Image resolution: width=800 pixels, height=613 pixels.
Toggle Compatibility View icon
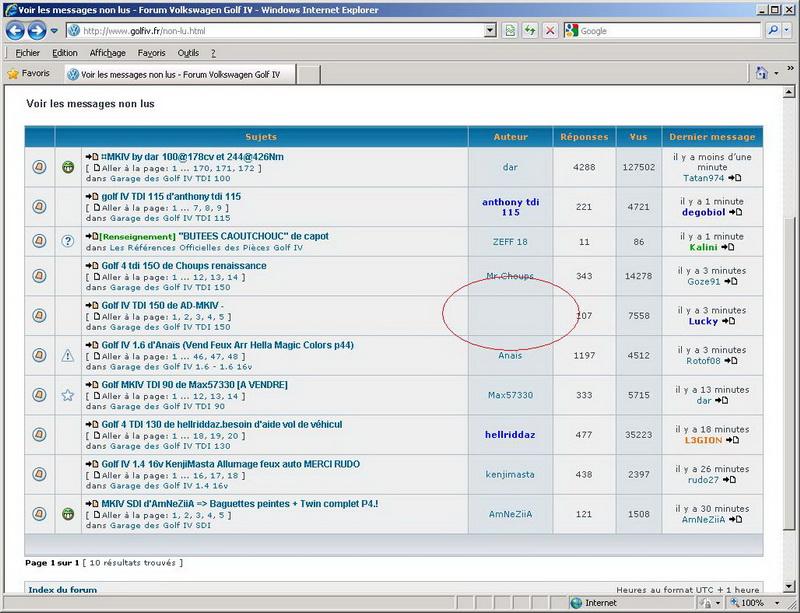click(510, 31)
